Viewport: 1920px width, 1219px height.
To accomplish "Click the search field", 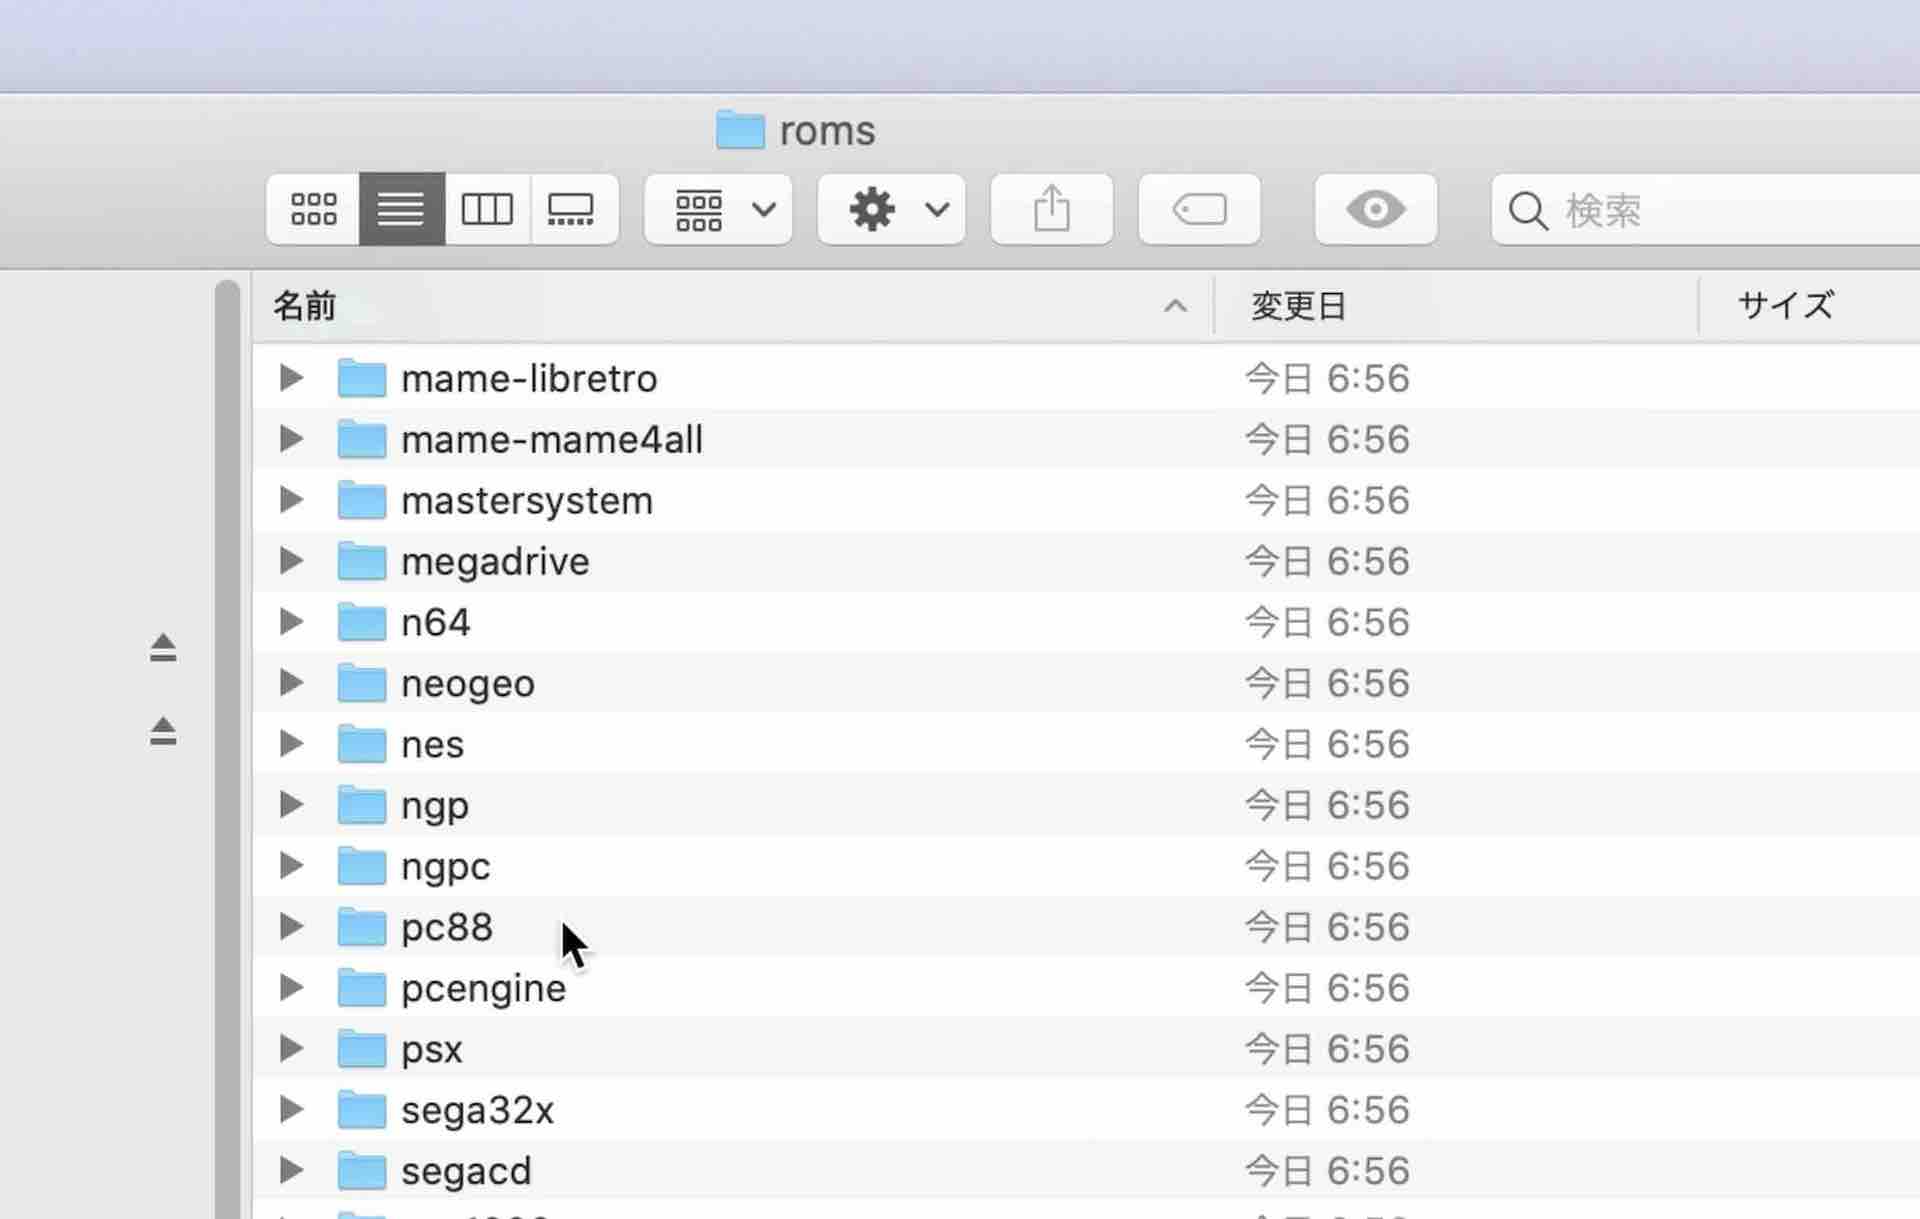I will (1720, 210).
